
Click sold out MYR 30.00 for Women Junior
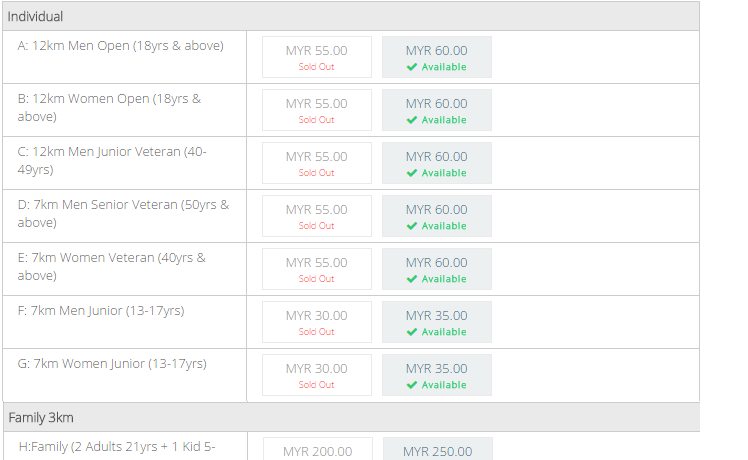coord(317,375)
